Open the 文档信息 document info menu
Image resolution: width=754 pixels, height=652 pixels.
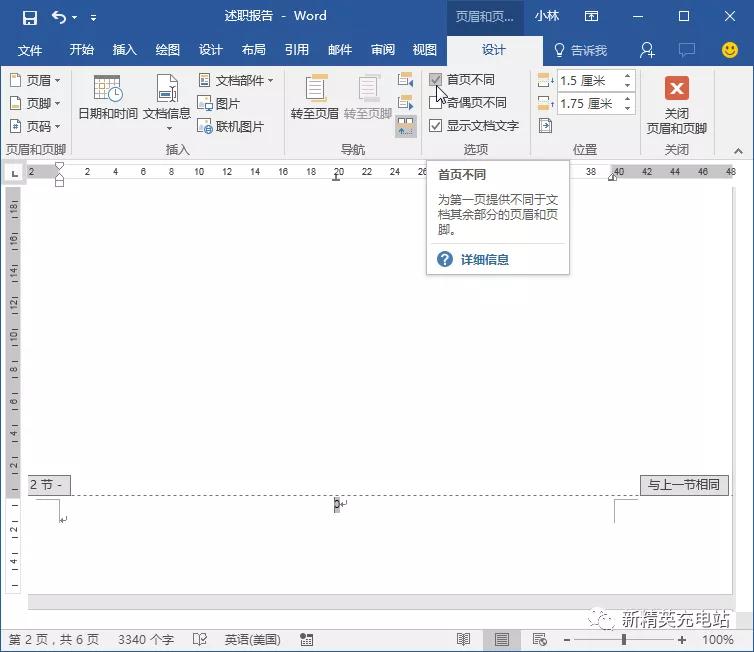point(167,102)
